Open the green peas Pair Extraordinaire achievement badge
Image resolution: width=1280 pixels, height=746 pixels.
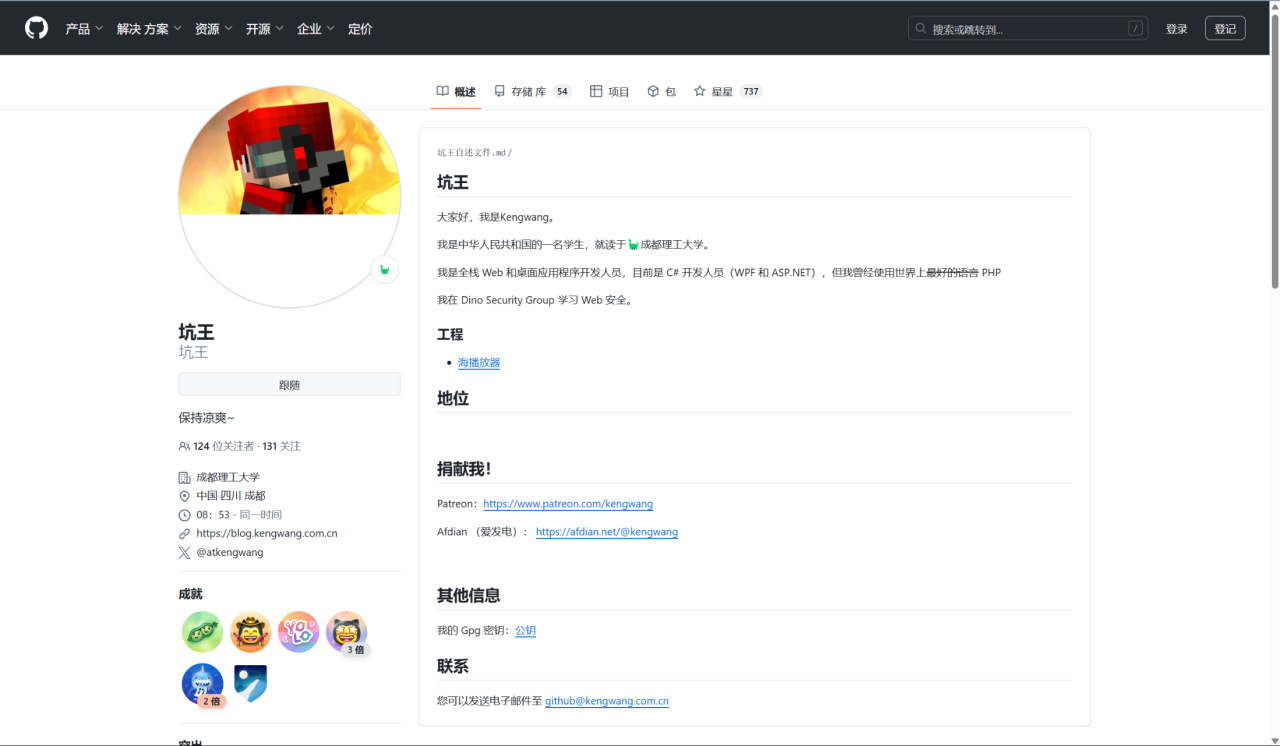point(202,632)
